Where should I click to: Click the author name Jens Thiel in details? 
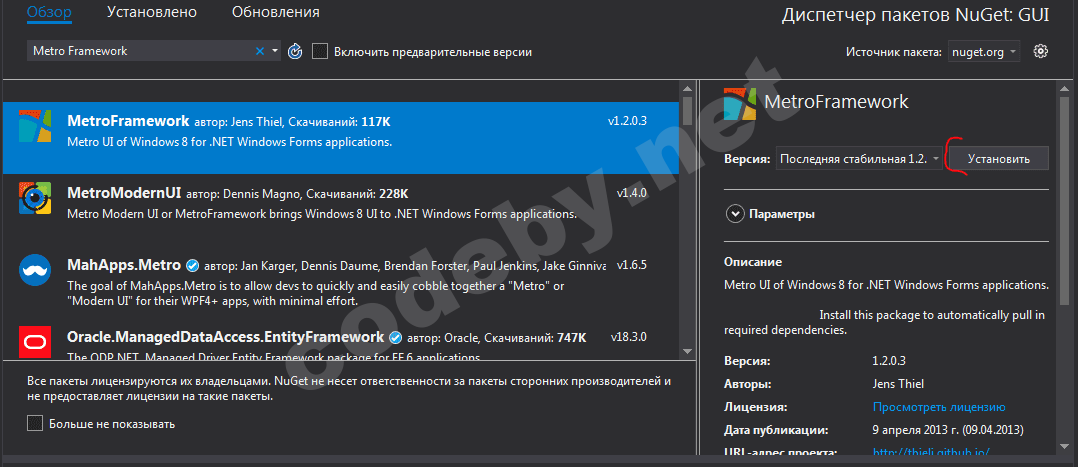point(898,384)
